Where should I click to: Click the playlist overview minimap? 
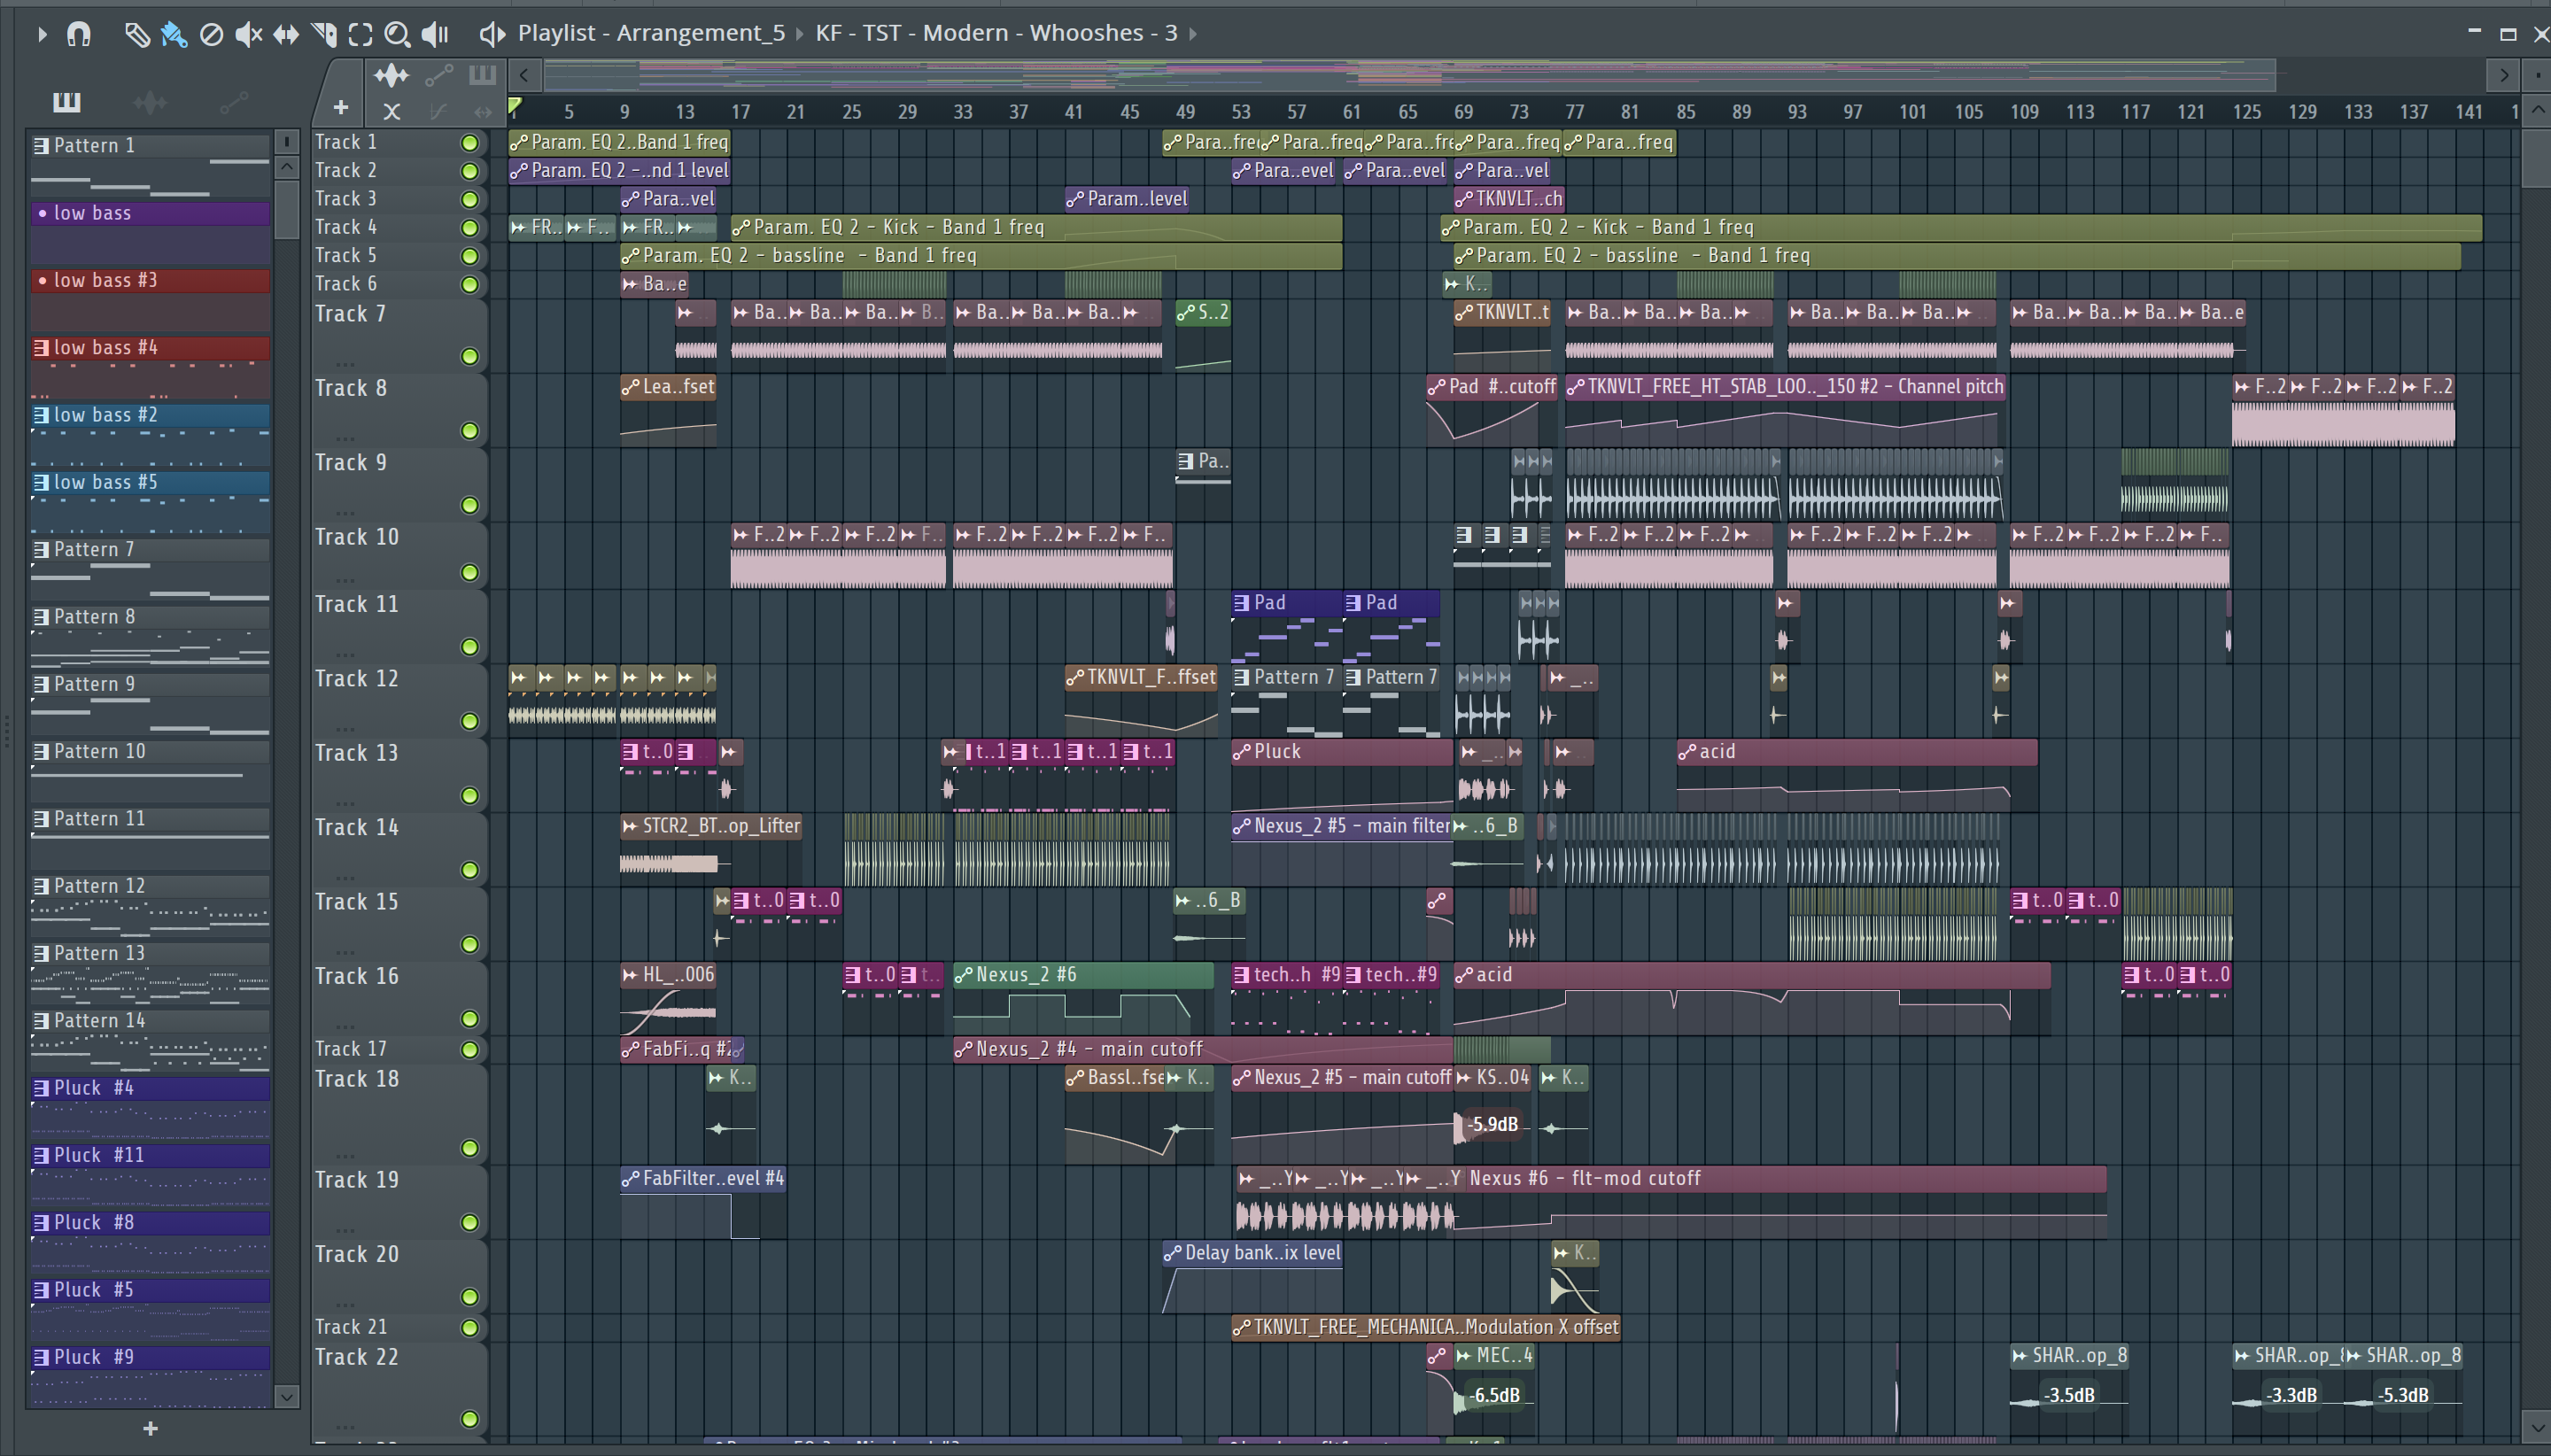tap(1410, 75)
